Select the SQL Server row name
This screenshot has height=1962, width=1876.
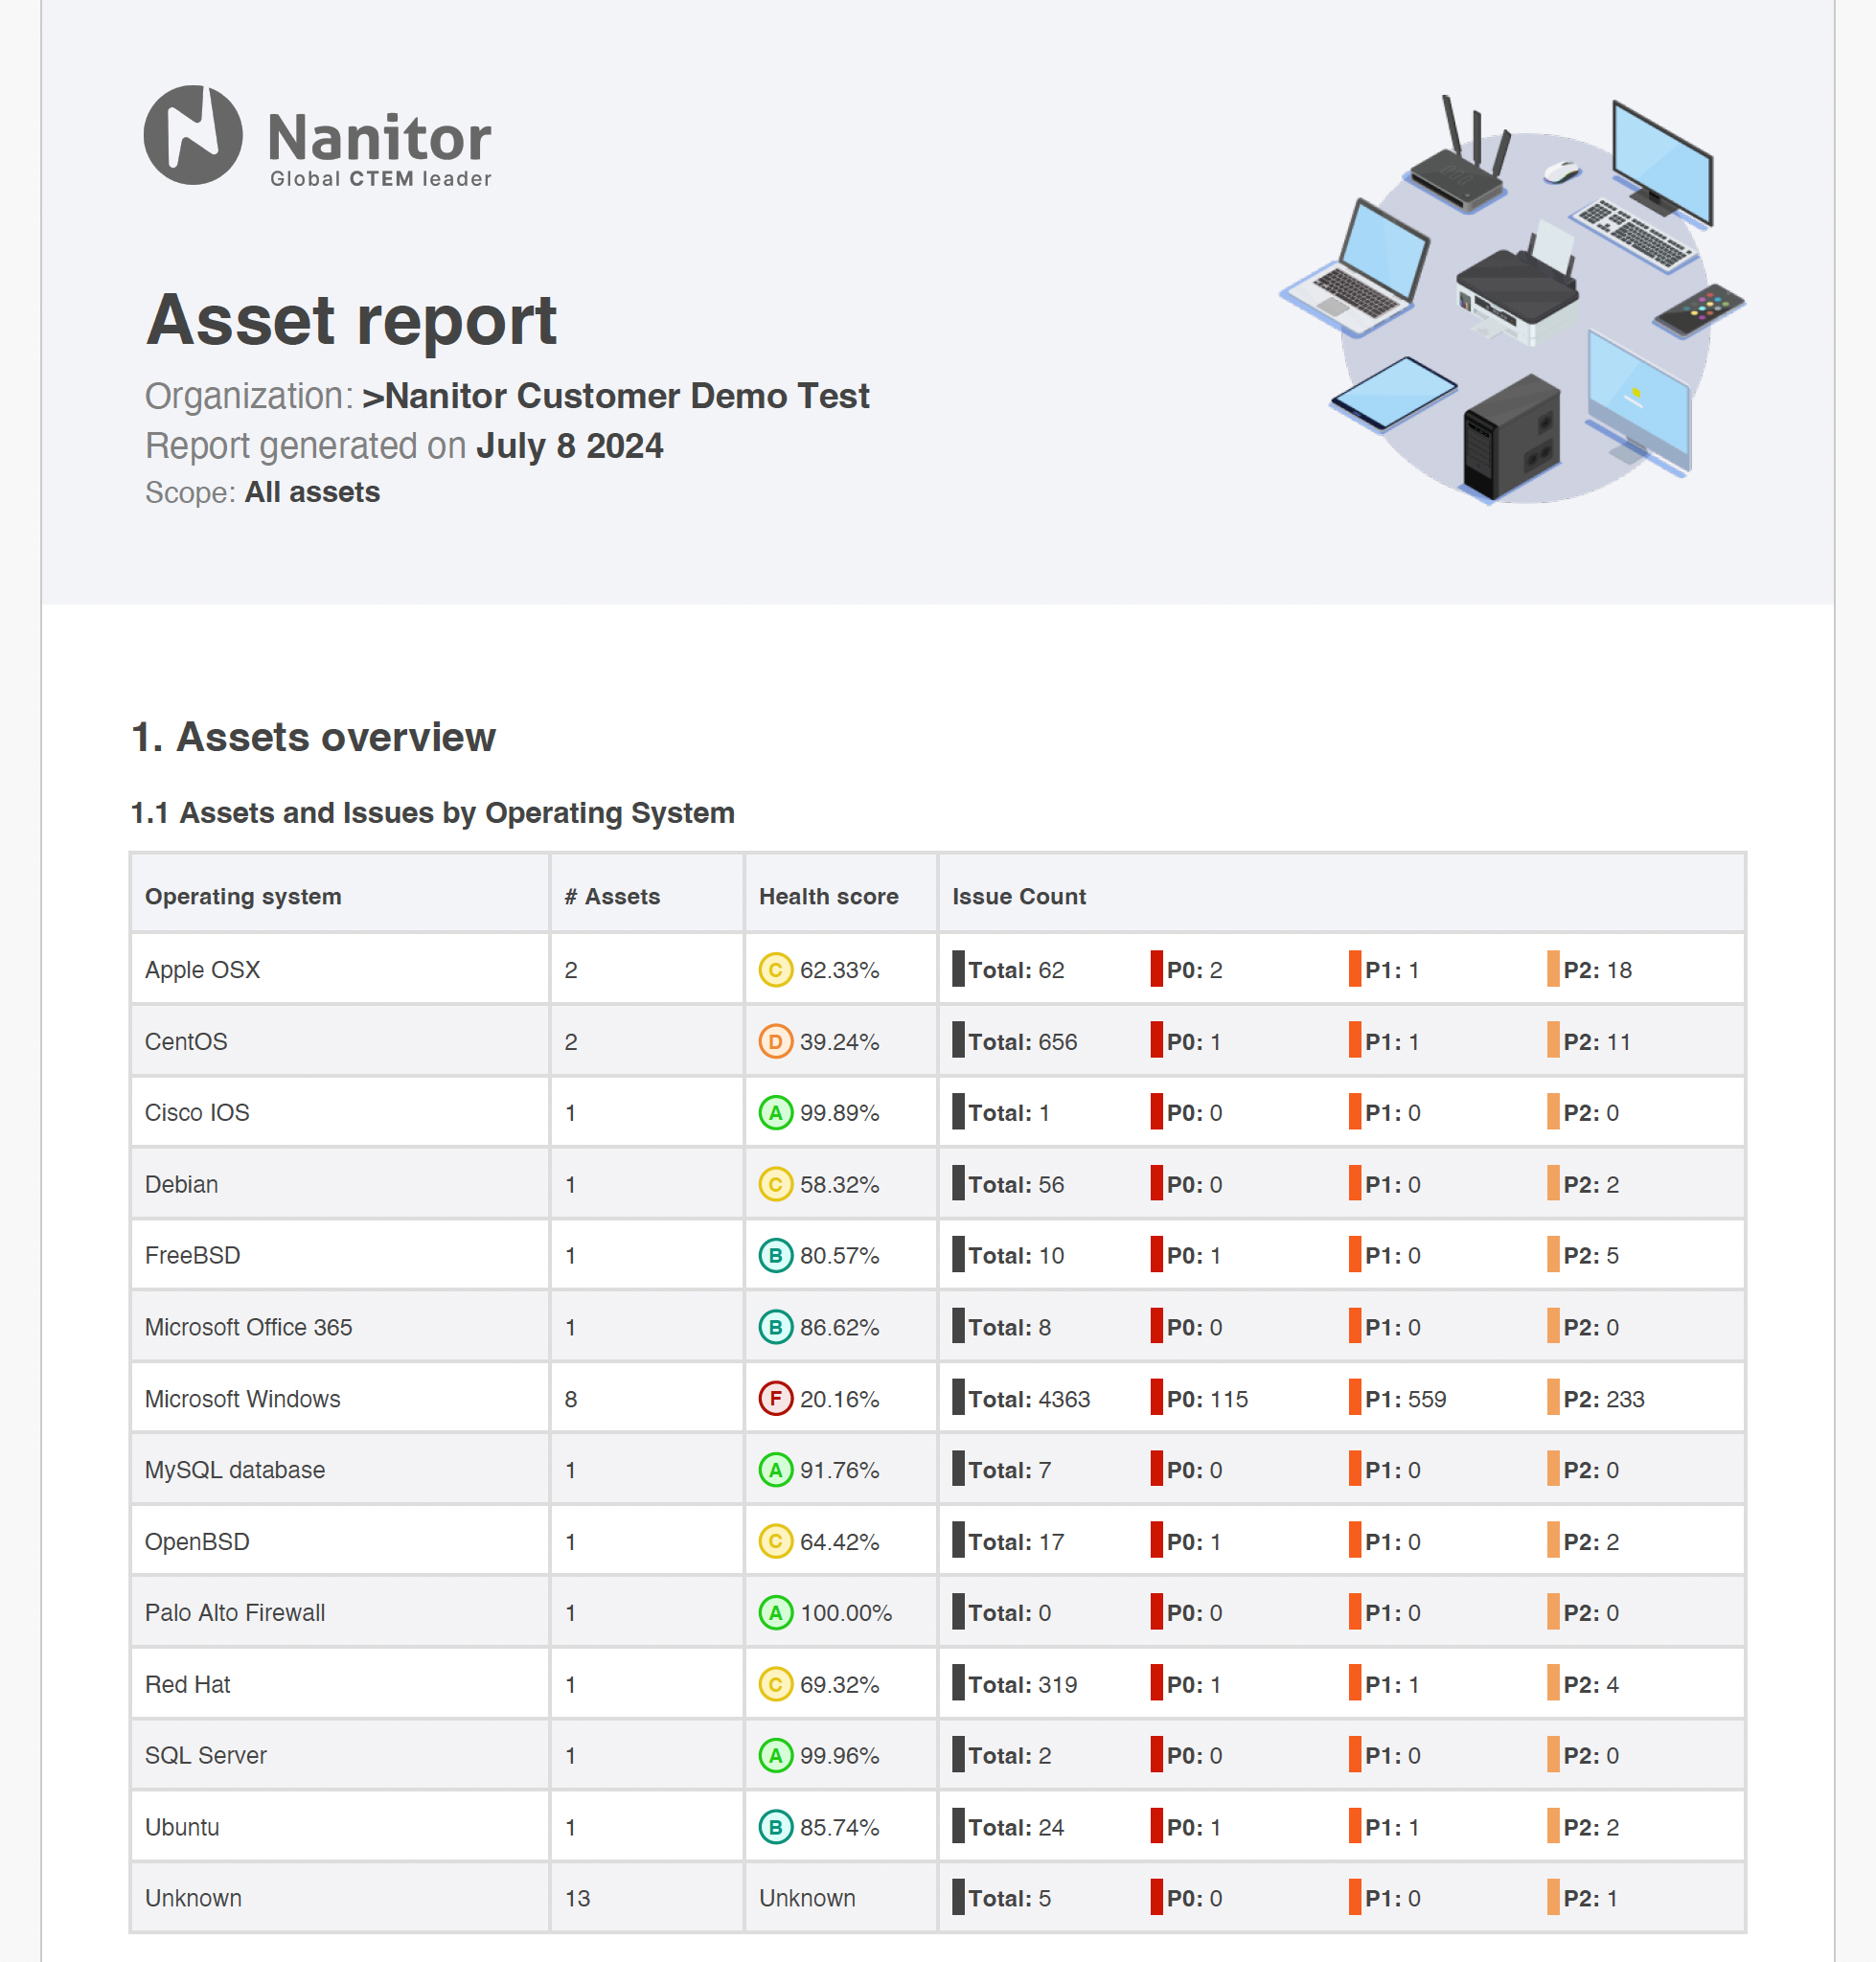205,1755
